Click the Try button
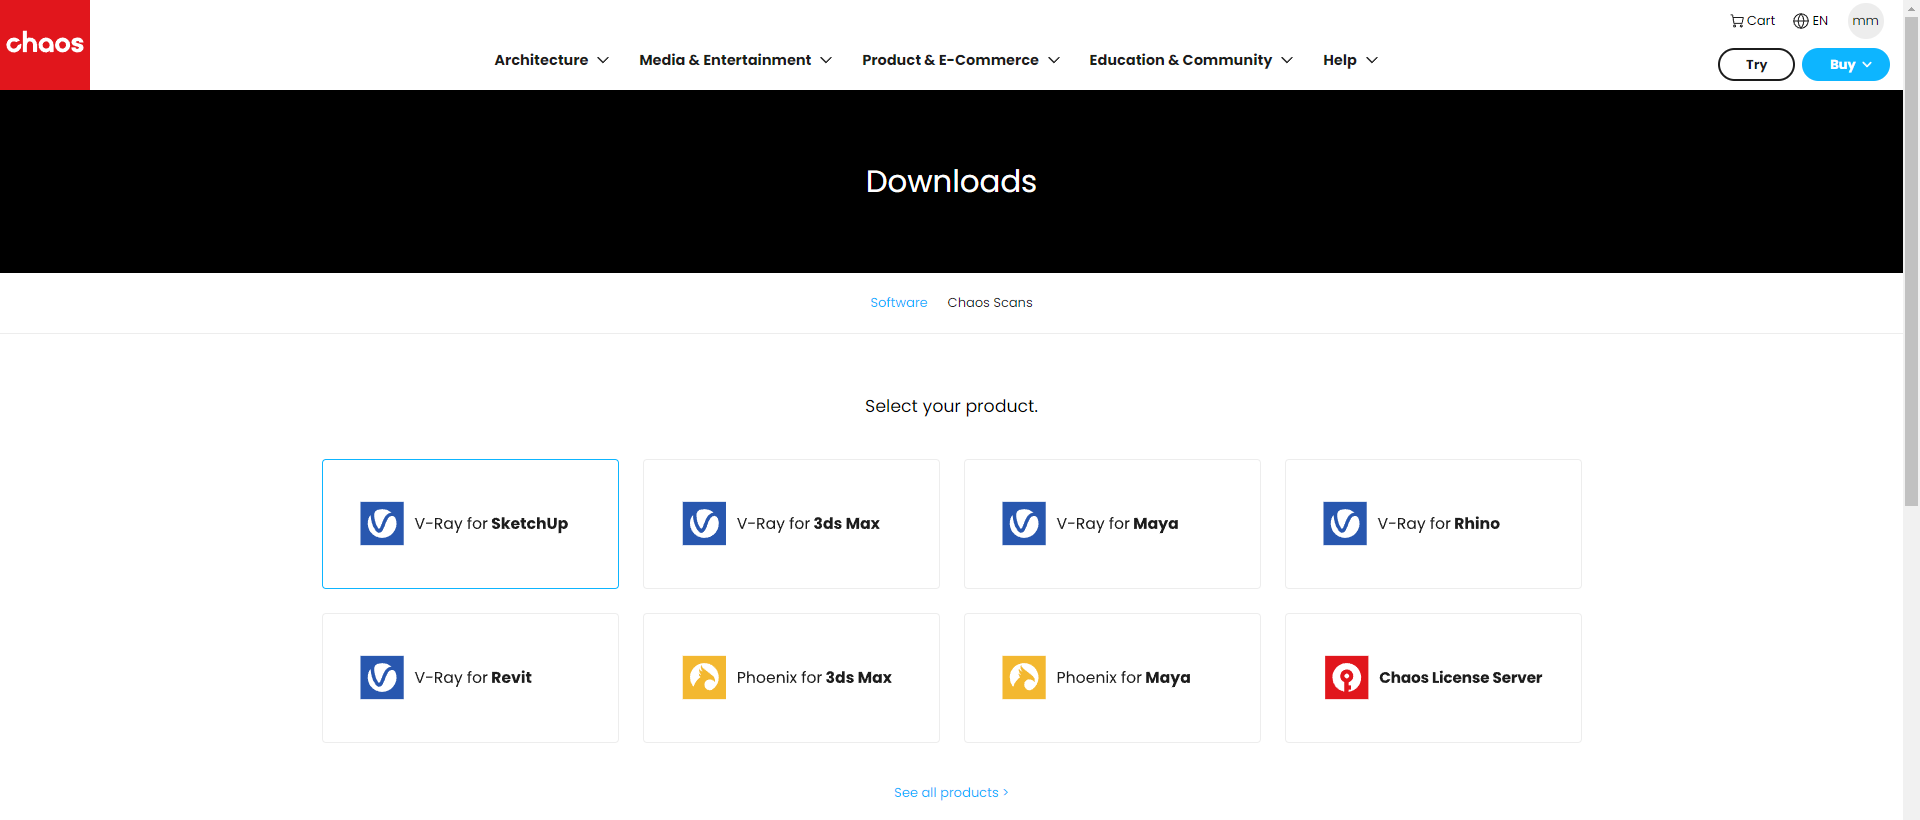1920x820 pixels. (1756, 64)
